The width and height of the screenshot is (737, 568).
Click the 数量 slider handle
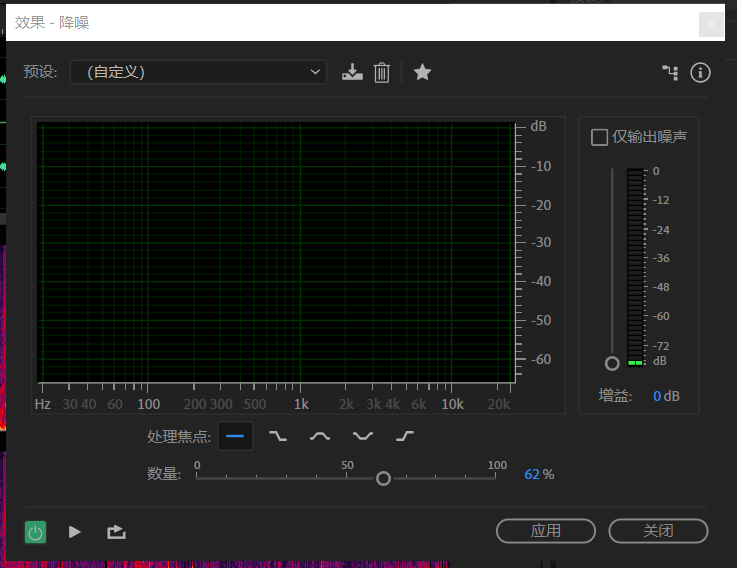383,479
